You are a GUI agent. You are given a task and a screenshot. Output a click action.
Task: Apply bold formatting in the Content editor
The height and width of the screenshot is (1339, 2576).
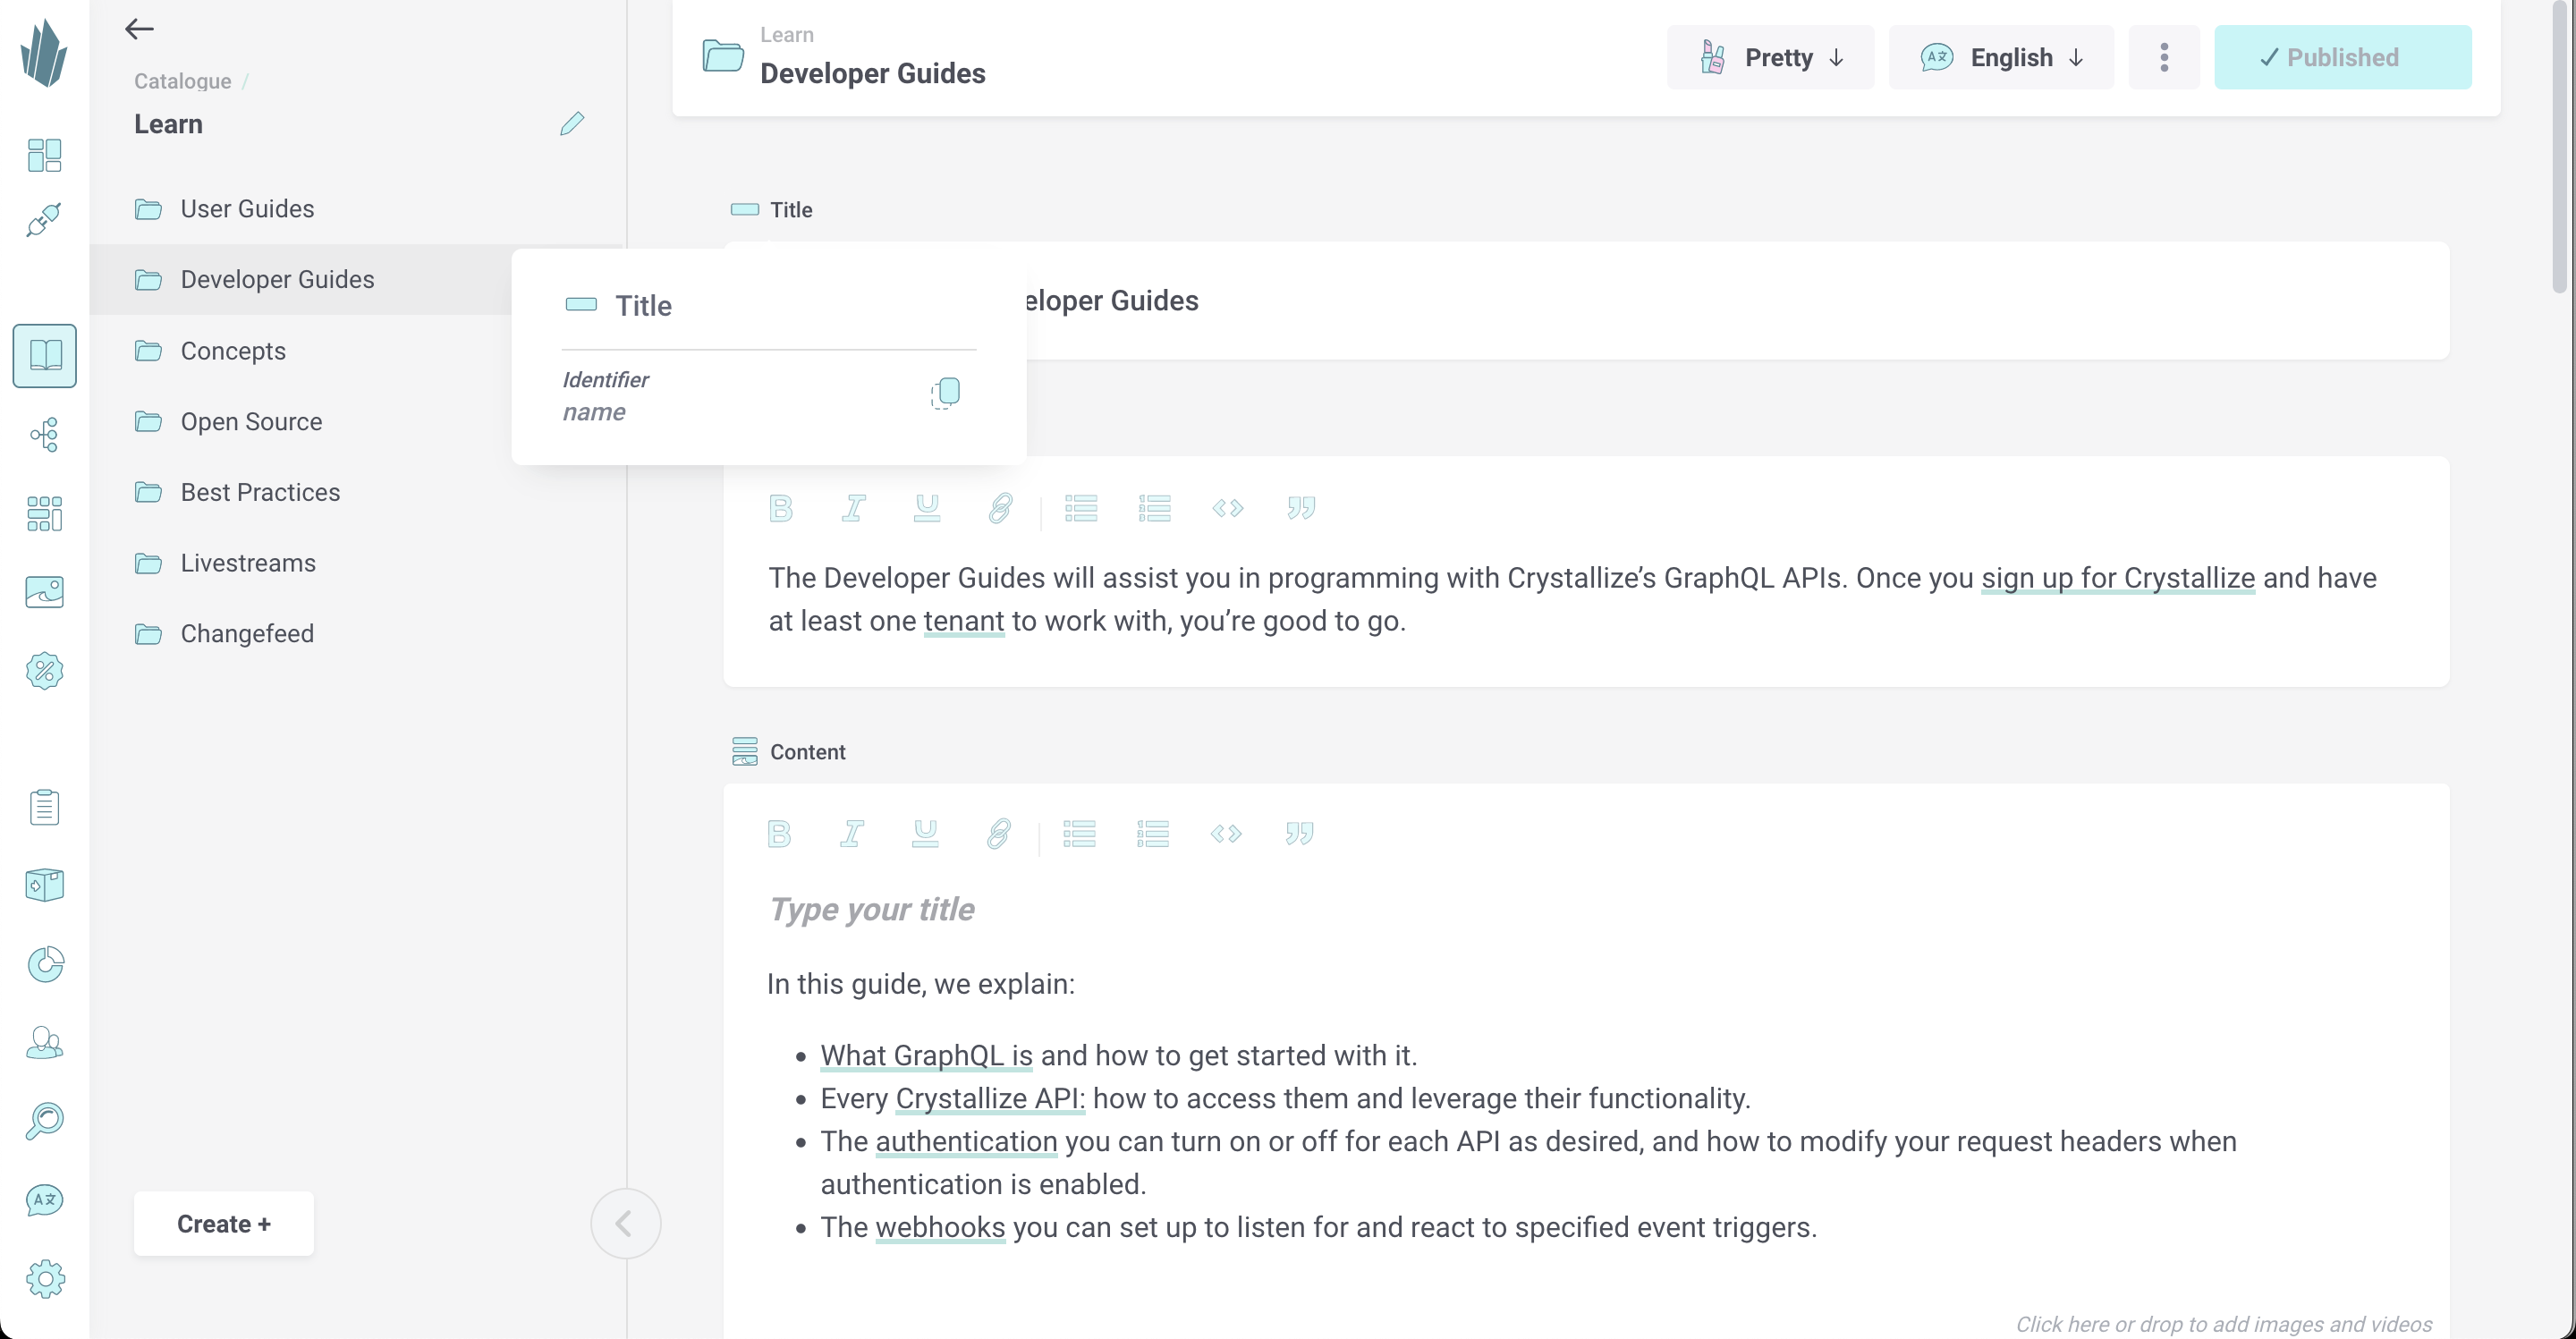[779, 833]
